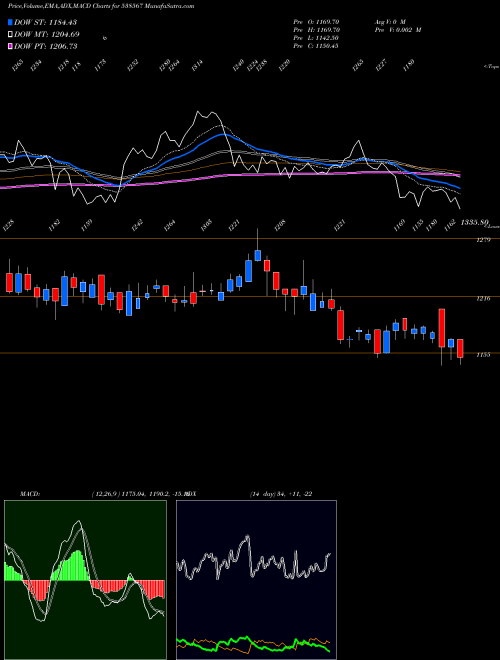The width and height of the screenshot is (500, 660).
Task: Click the large red candlestick below the 1216 line
Action: (x=340, y=325)
